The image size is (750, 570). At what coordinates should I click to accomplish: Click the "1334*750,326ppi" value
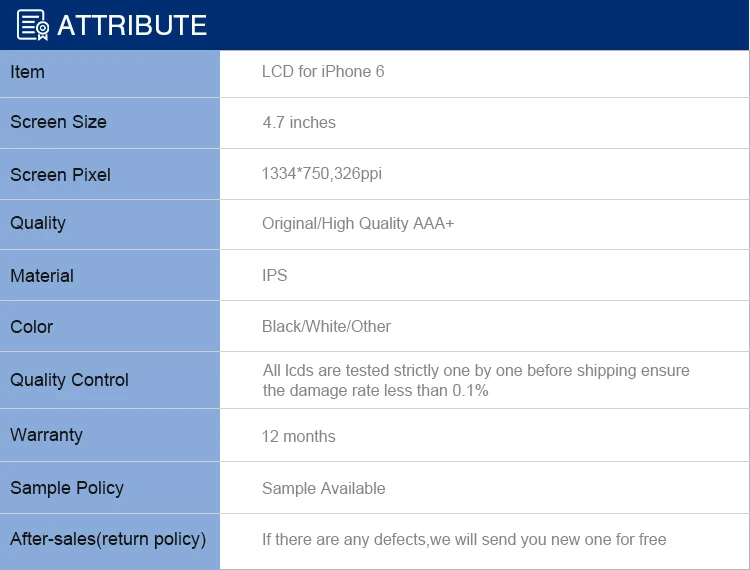322,174
